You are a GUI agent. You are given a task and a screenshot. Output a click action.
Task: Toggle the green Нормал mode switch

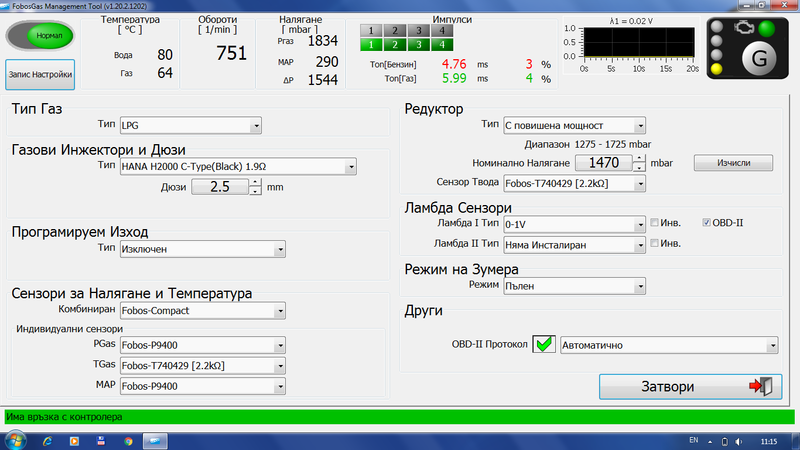pos(40,36)
